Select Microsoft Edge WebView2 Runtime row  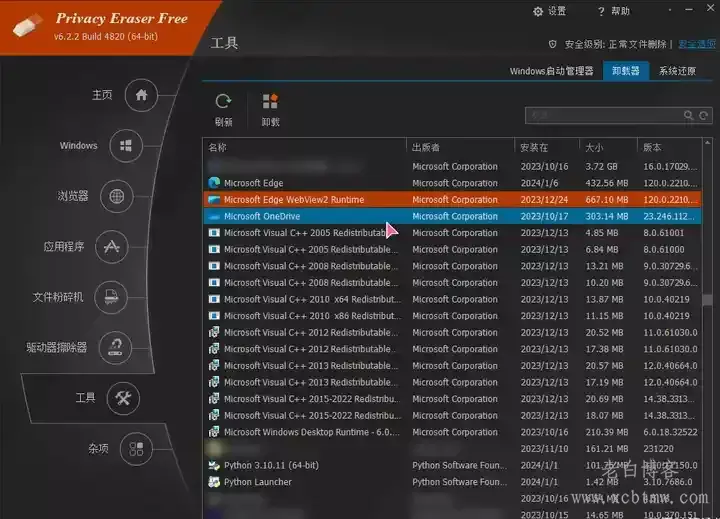pyautogui.click(x=452, y=200)
